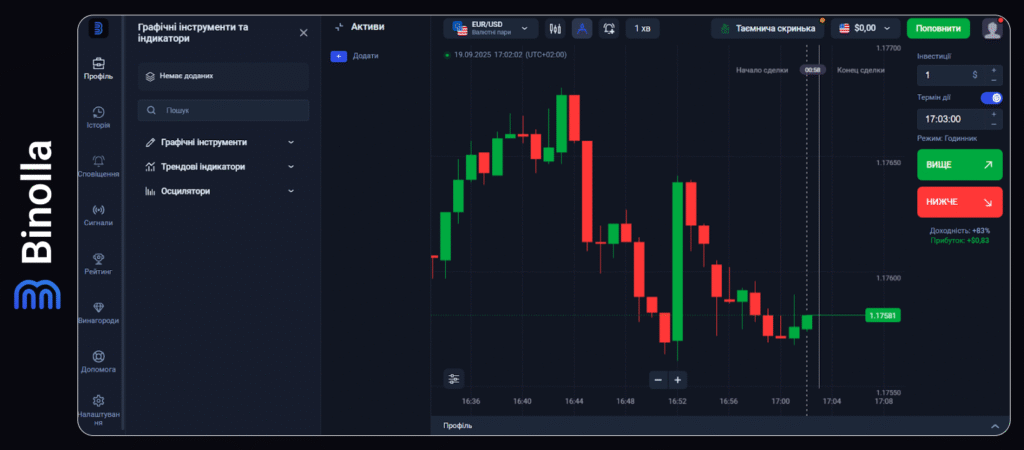Click the drawing tools compass icon
The image size is (1024, 450).
582,28
